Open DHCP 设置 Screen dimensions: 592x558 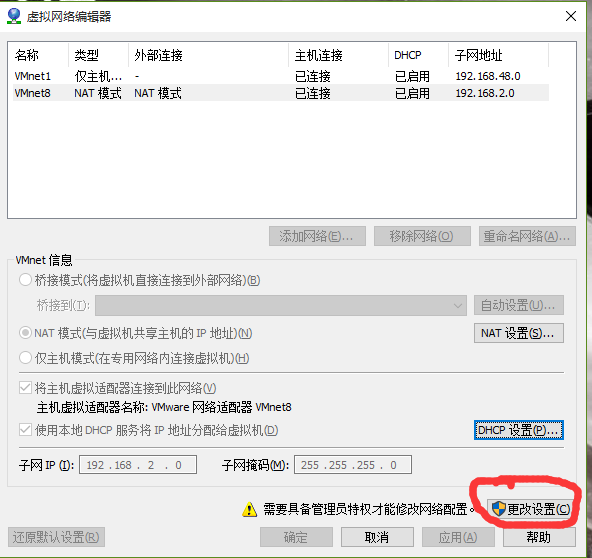click(x=519, y=430)
